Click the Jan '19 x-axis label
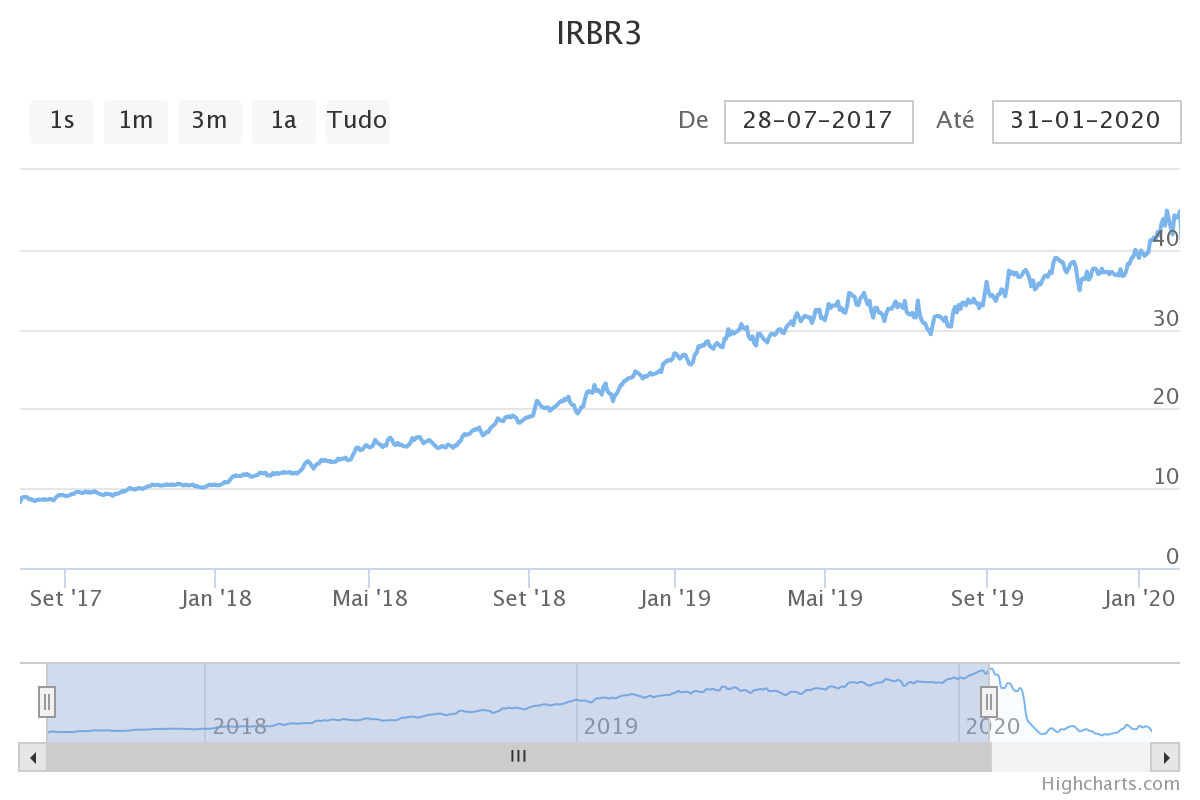The width and height of the screenshot is (1200, 800). [675, 599]
